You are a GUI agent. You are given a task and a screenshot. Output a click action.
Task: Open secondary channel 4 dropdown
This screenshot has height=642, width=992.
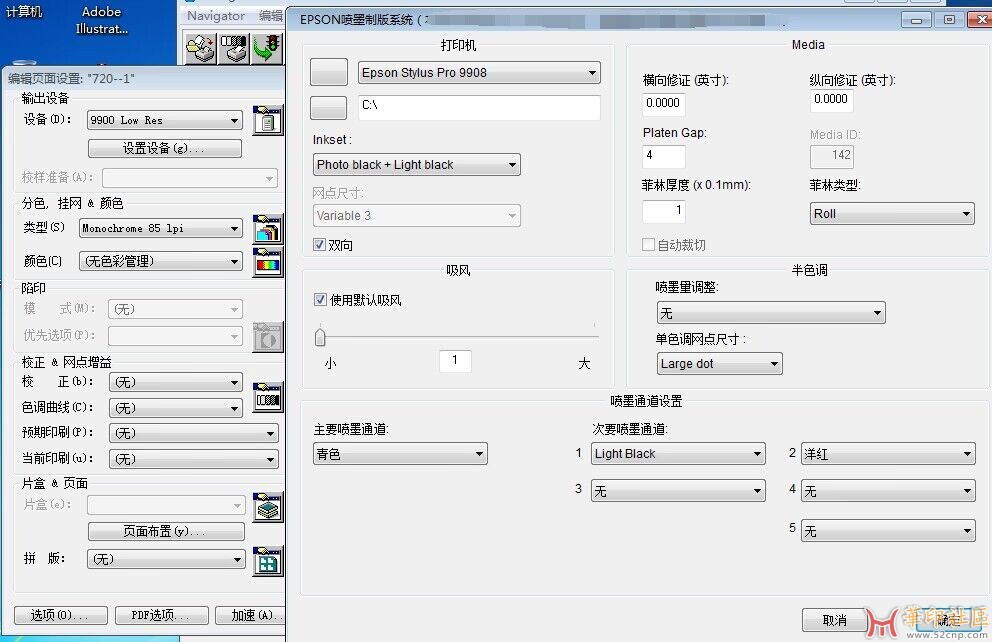pyautogui.click(x=888, y=491)
